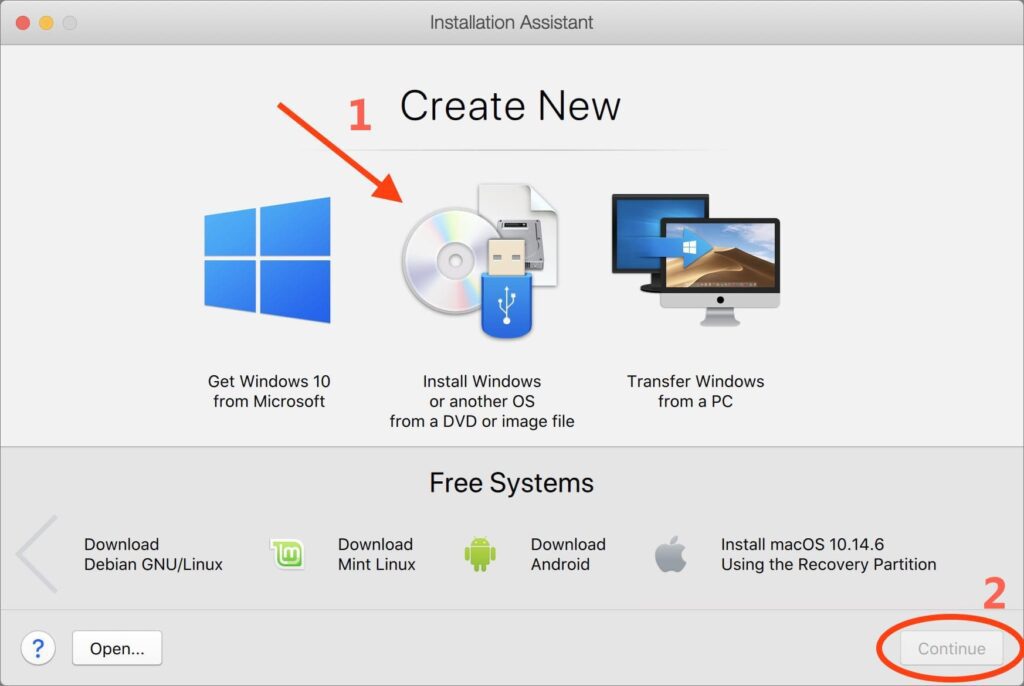Open help with the question mark button
Screen dimensions: 1024x686
click(38, 648)
